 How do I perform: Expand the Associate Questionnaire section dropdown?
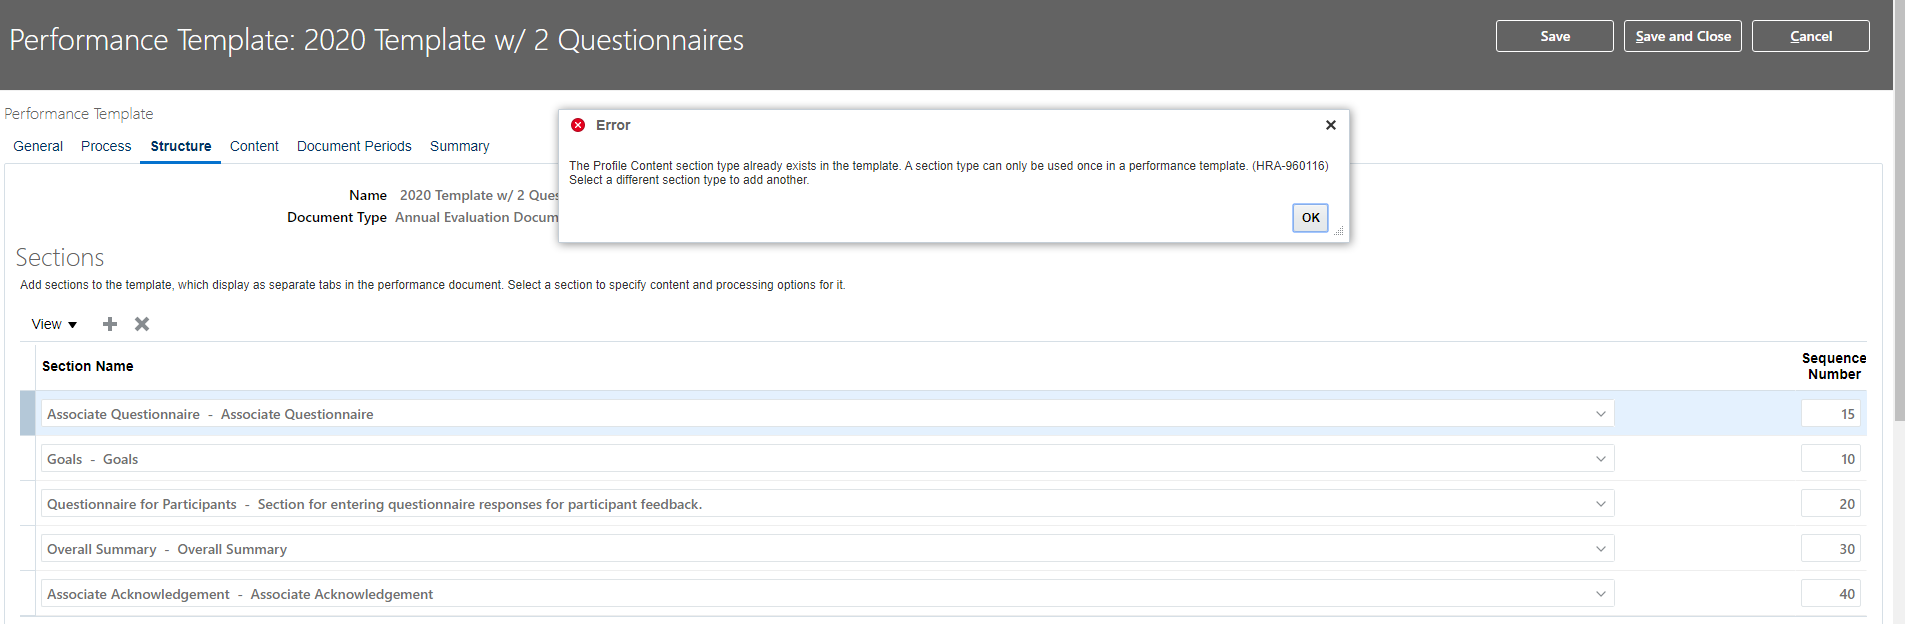[1600, 414]
